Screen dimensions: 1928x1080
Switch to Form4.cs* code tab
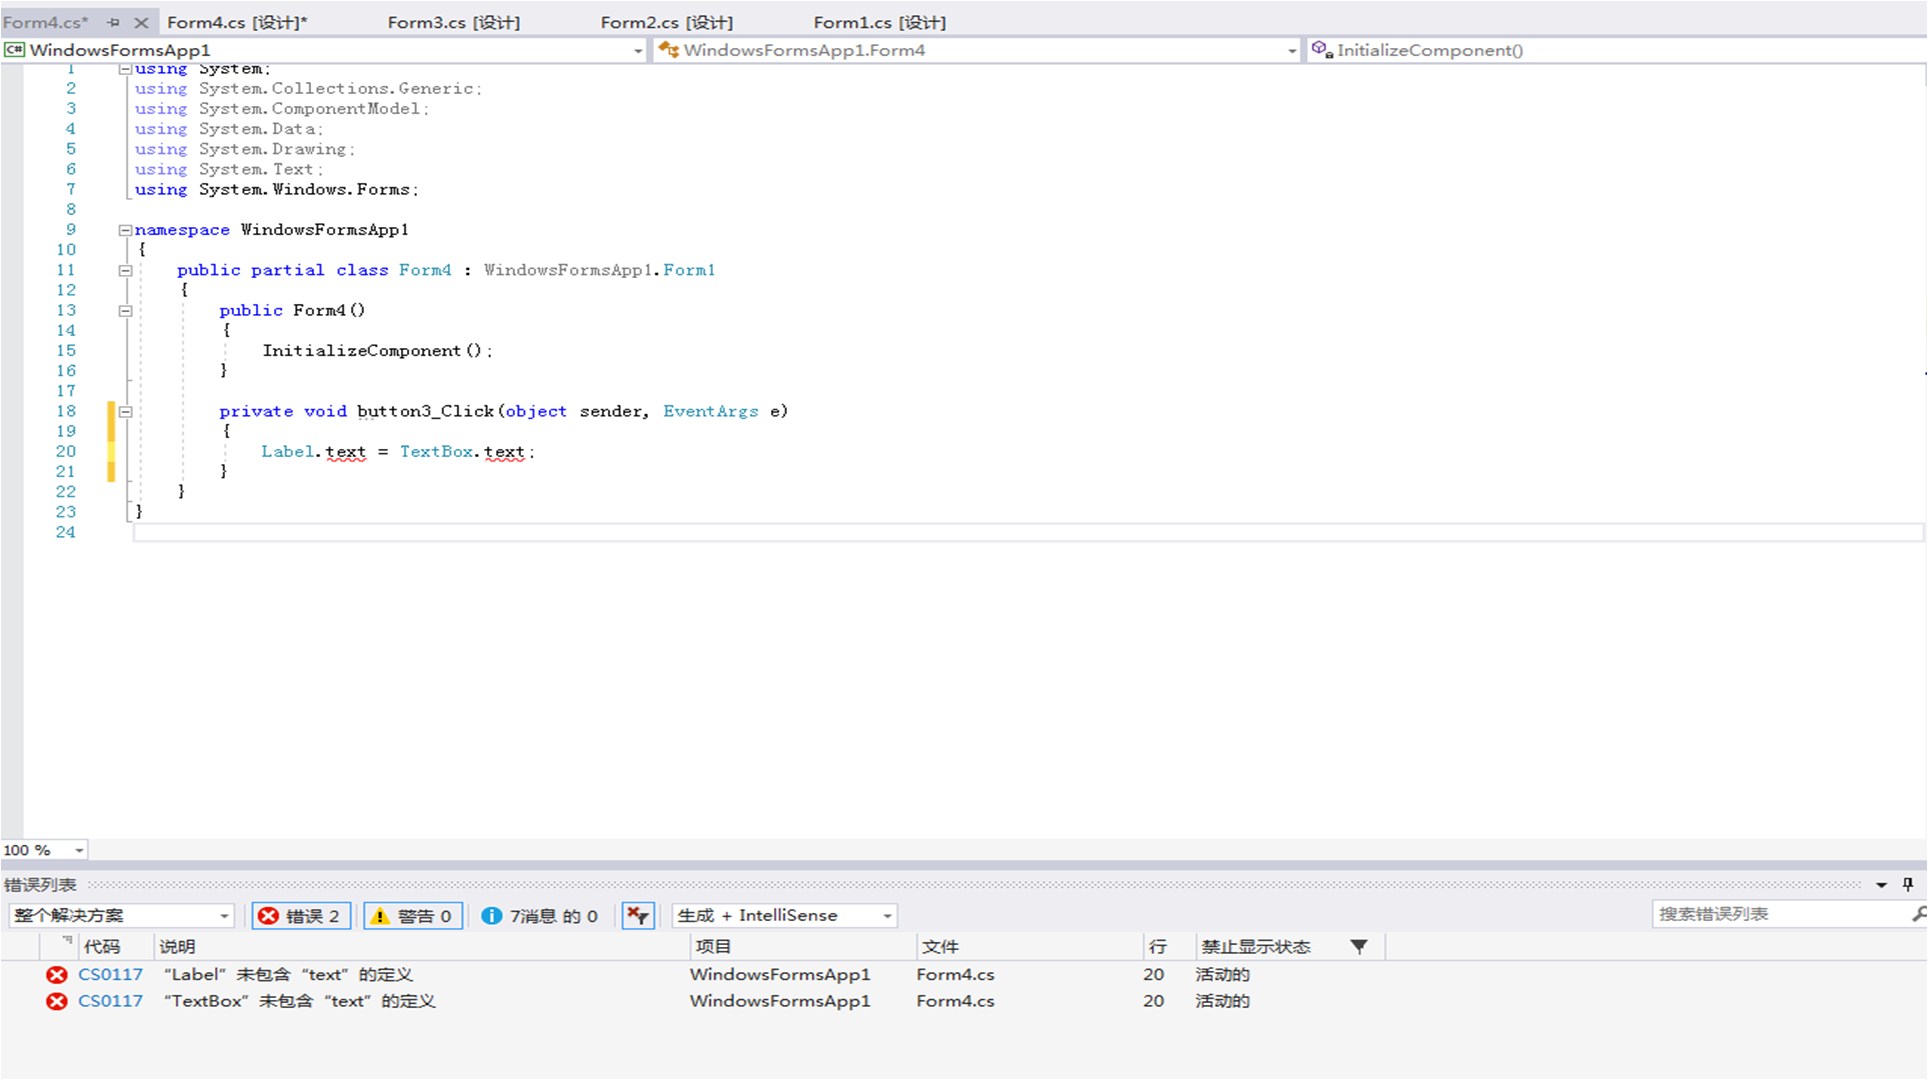coord(46,22)
